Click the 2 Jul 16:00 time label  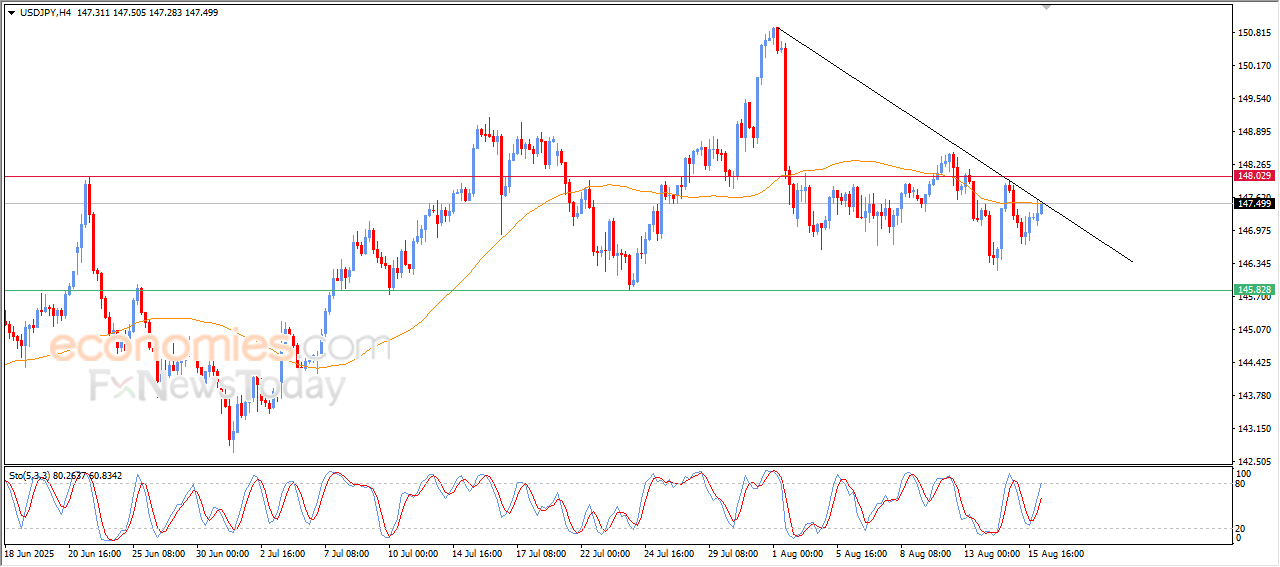pyautogui.click(x=285, y=553)
